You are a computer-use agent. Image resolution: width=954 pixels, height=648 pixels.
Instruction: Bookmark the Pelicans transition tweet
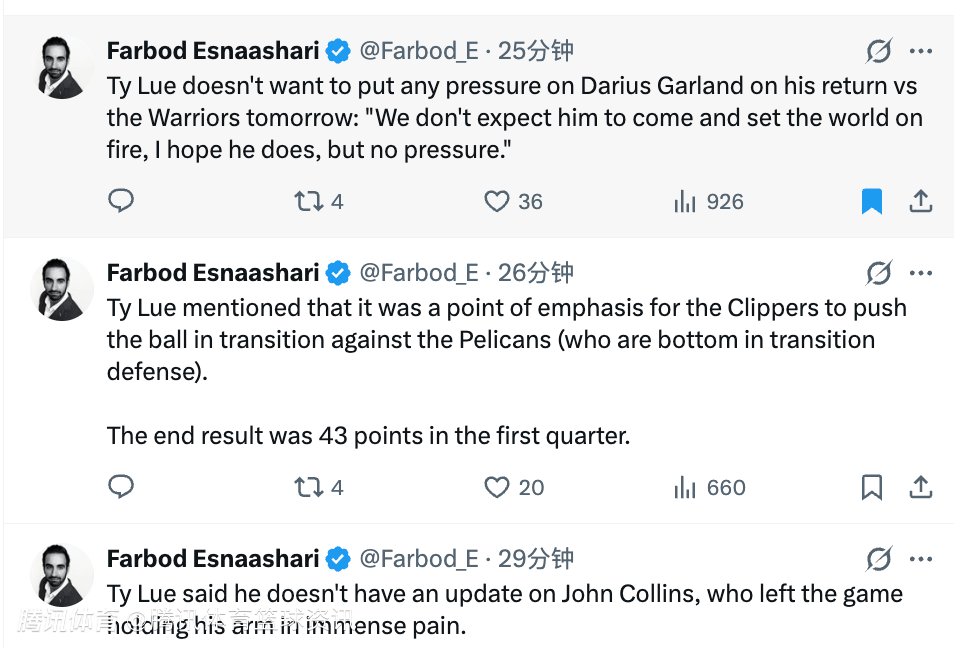(x=872, y=487)
